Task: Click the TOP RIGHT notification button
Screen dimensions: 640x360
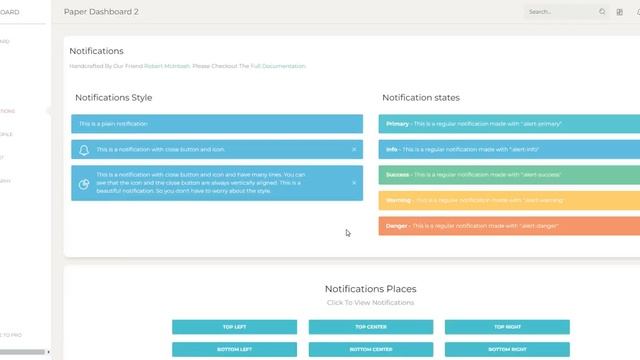Action: (507, 327)
